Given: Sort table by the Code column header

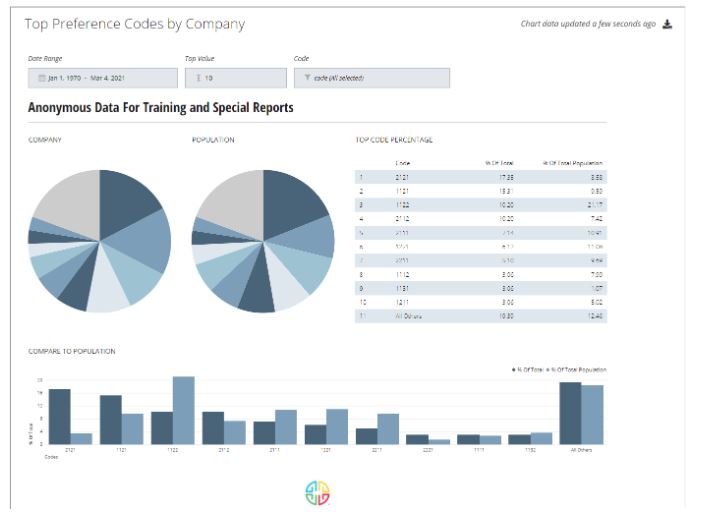Looking at the screenshot, I should point(402,162).
